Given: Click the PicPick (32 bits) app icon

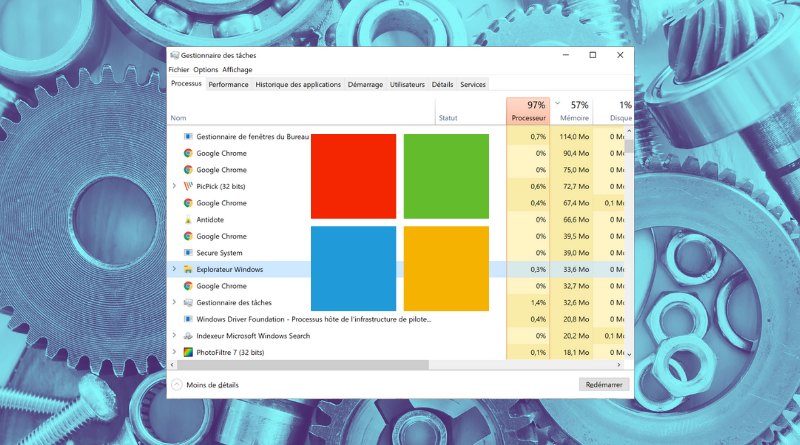Looking at the screenshot, I should tap(188, 186).
